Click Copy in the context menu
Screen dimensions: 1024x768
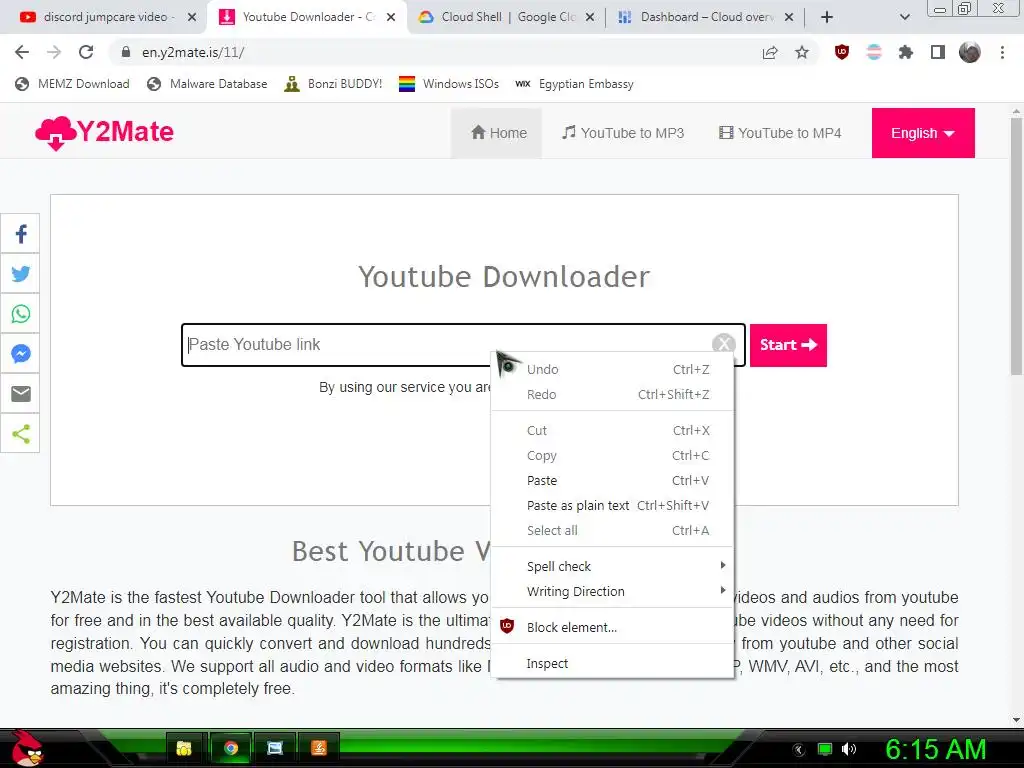click(612, 455)
